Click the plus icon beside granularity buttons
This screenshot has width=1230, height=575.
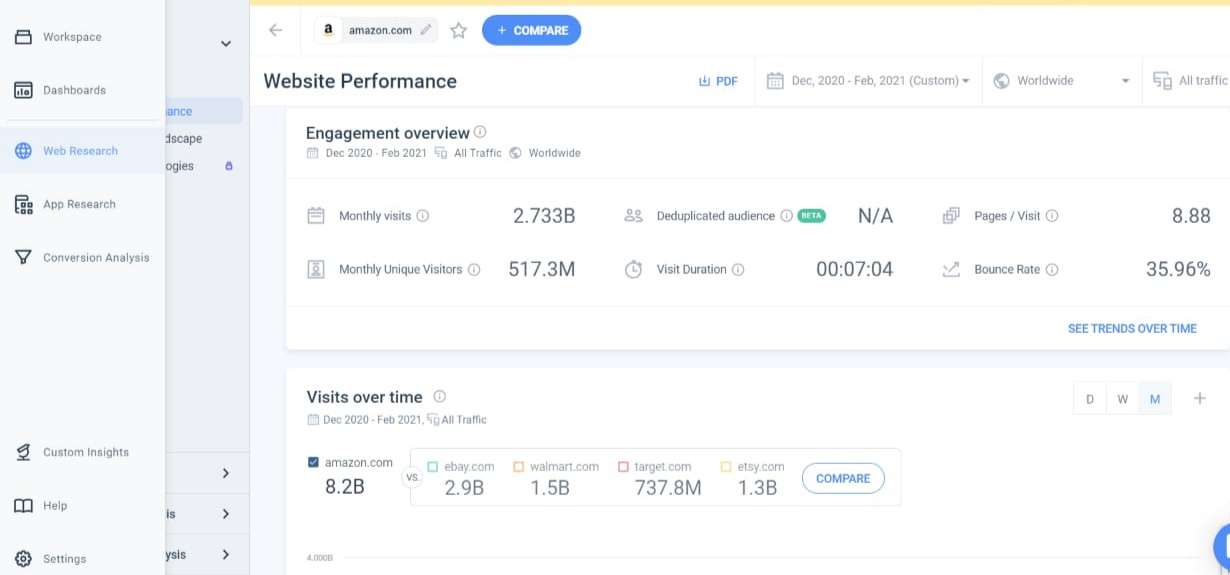(x=1200, y=398)
